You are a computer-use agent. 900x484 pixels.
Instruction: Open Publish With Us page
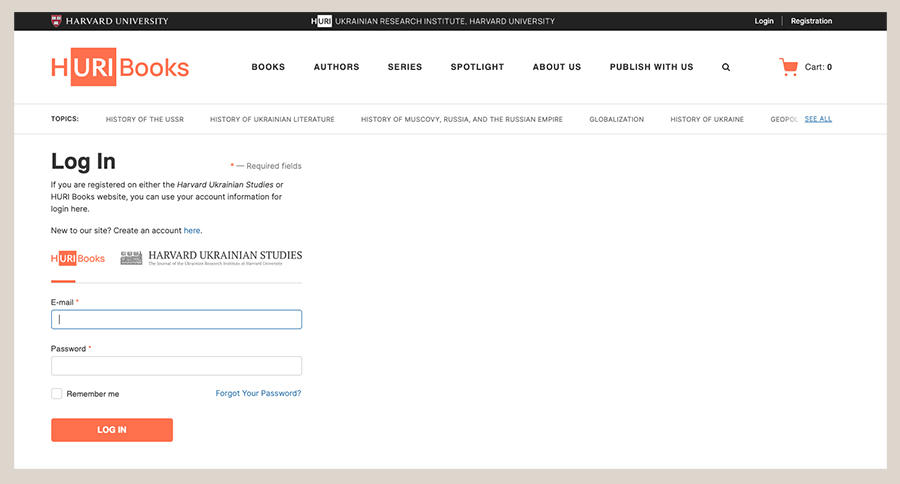pyautogui.click(x=651, y=67)
